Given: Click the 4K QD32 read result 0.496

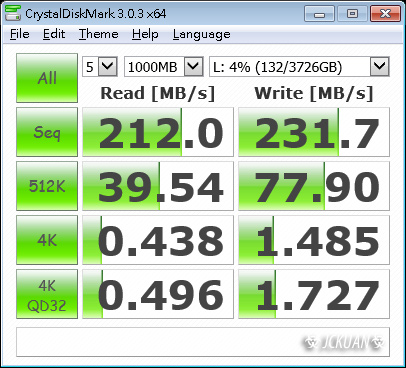Looking at the screenshot, I should (x=158, y=294).
